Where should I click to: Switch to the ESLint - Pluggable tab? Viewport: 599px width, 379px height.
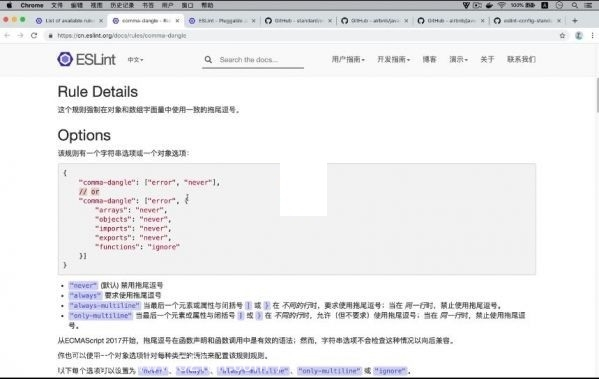click(x=222, y=21)
